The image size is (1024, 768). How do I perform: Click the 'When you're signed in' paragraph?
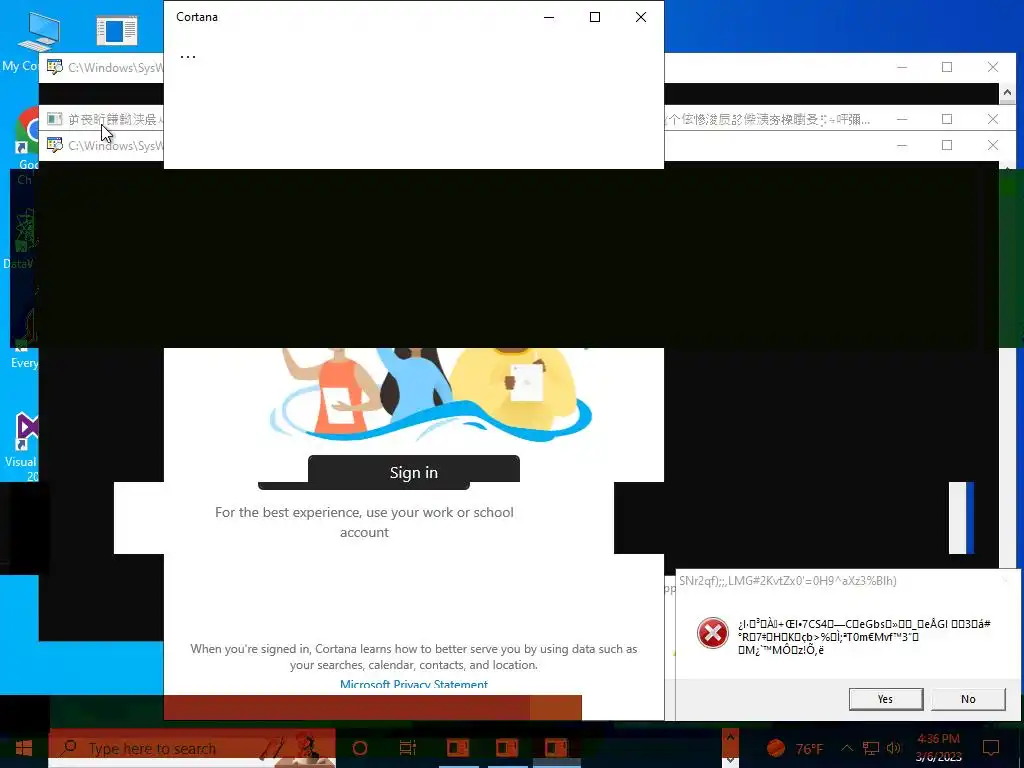coord(413,656)
